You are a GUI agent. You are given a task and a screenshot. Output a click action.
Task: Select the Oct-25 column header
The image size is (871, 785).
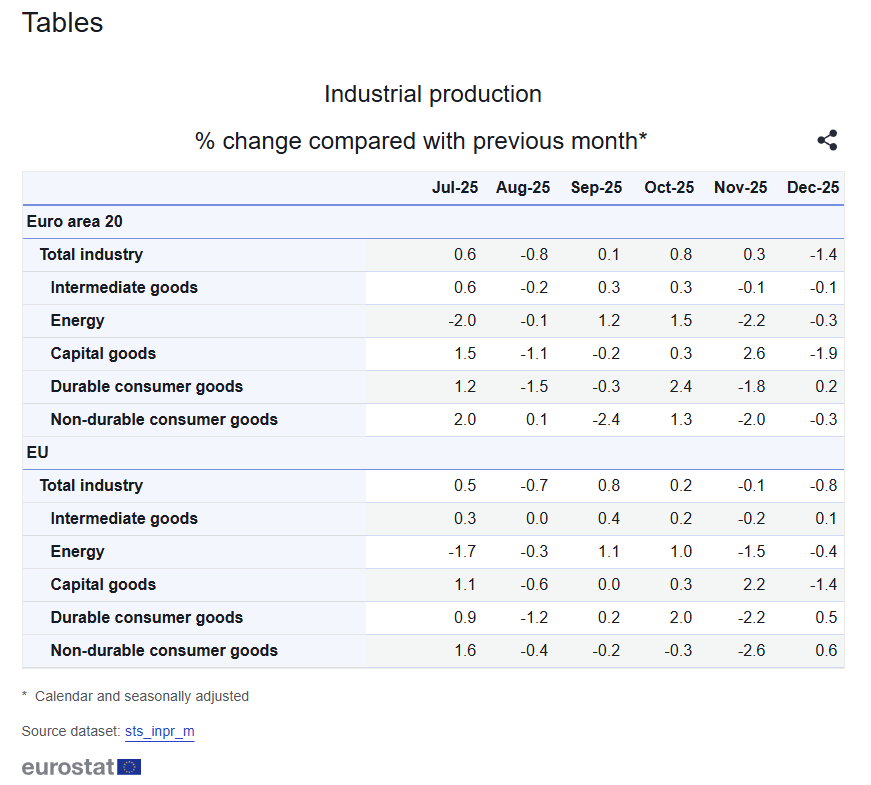pos(669,188)
